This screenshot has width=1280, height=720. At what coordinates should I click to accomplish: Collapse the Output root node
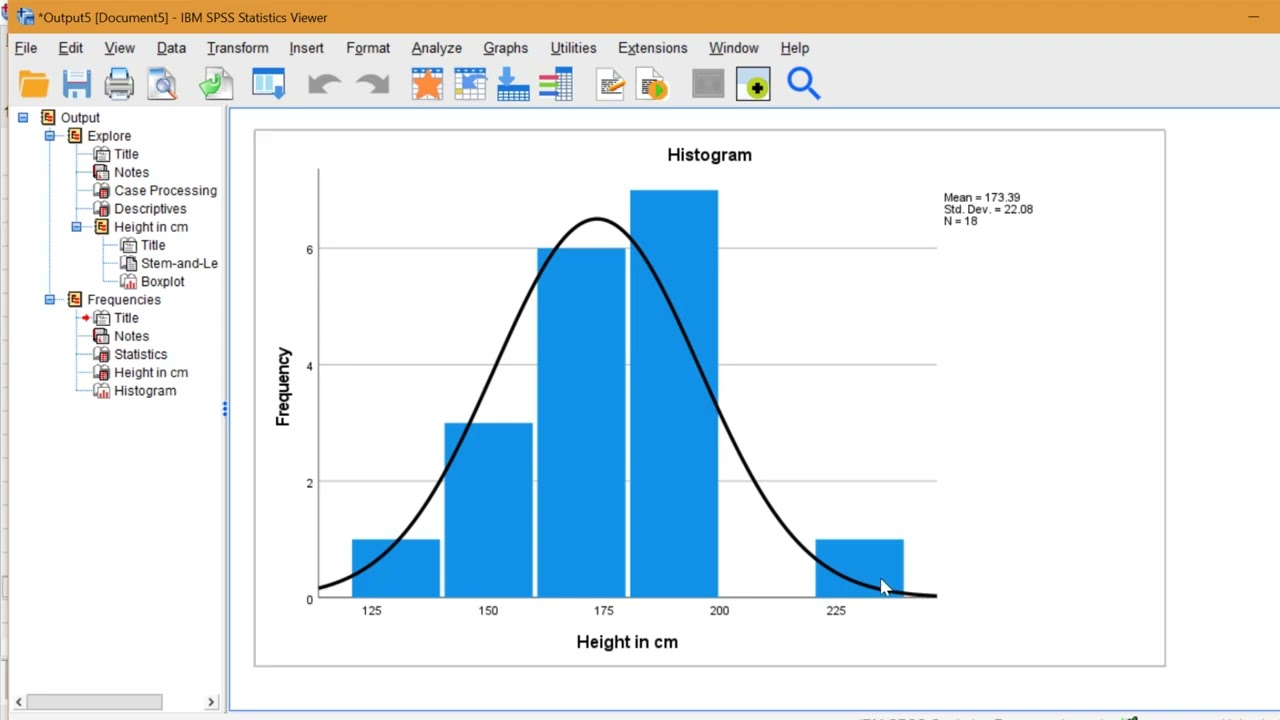(x=23, y=117)
